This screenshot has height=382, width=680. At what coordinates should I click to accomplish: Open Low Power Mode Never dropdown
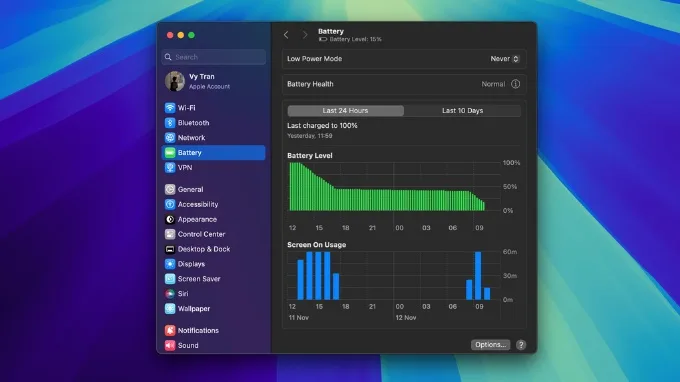pos(504,59)
